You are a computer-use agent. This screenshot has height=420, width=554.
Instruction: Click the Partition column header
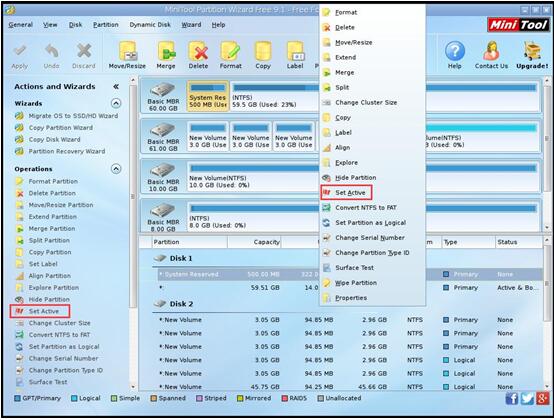189,242
